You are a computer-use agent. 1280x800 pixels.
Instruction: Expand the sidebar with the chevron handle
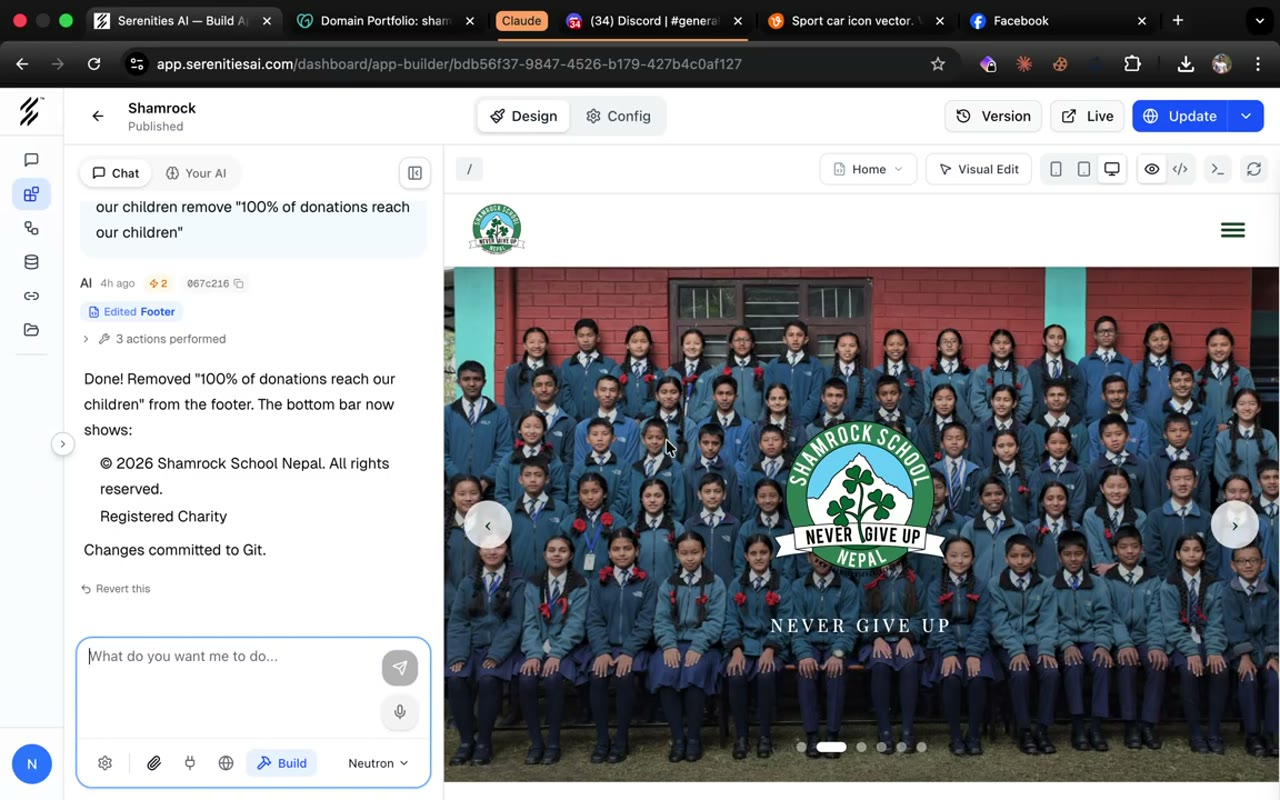(x=62, y=444)
